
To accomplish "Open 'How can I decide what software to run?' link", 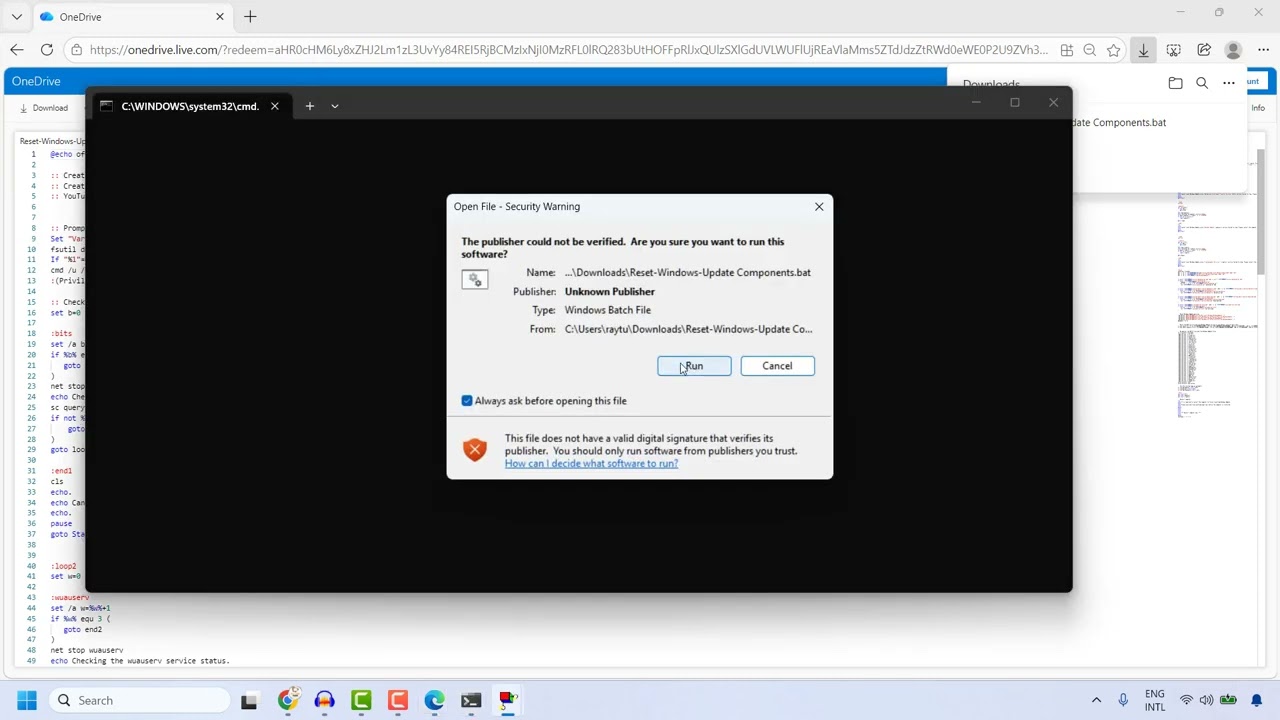I will (x=591, y=464).
